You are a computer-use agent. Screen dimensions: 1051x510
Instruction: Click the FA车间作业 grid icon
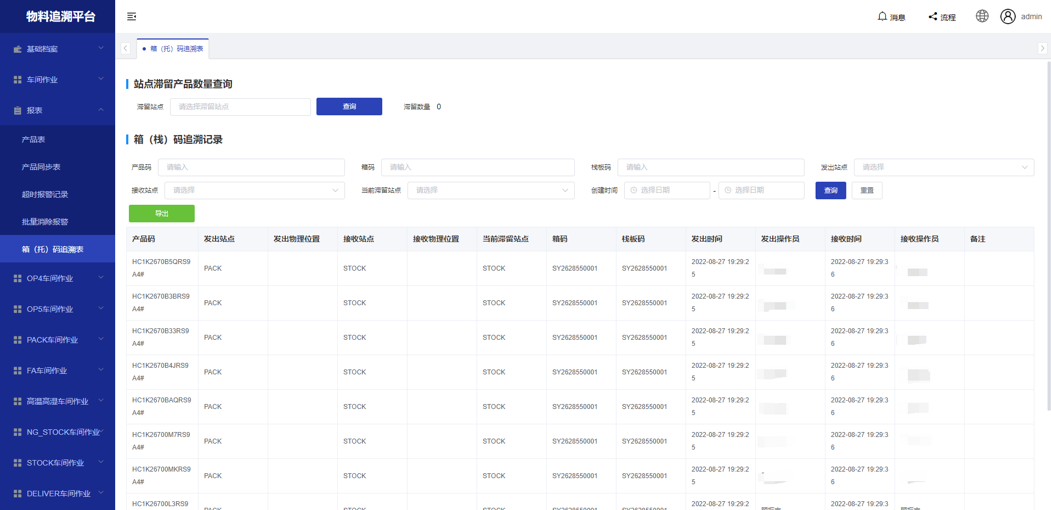click(17, 371)
